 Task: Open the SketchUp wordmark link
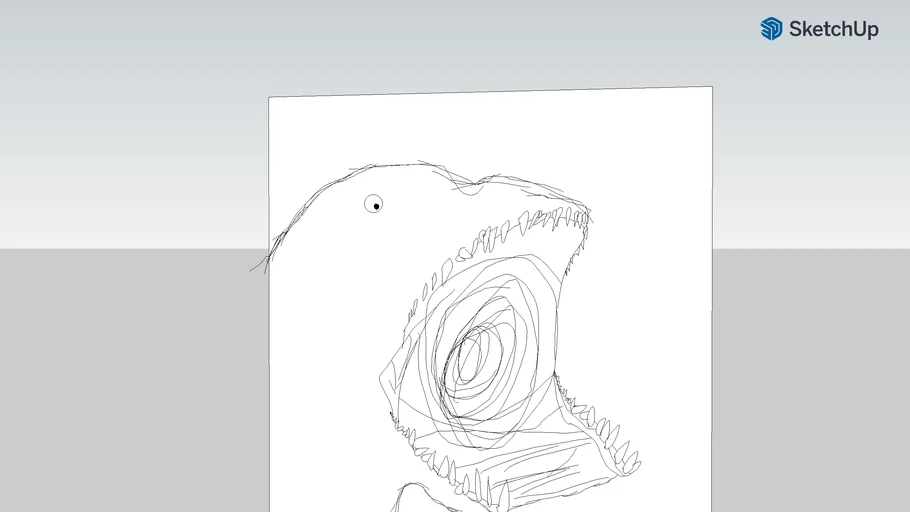coord(833,29)
